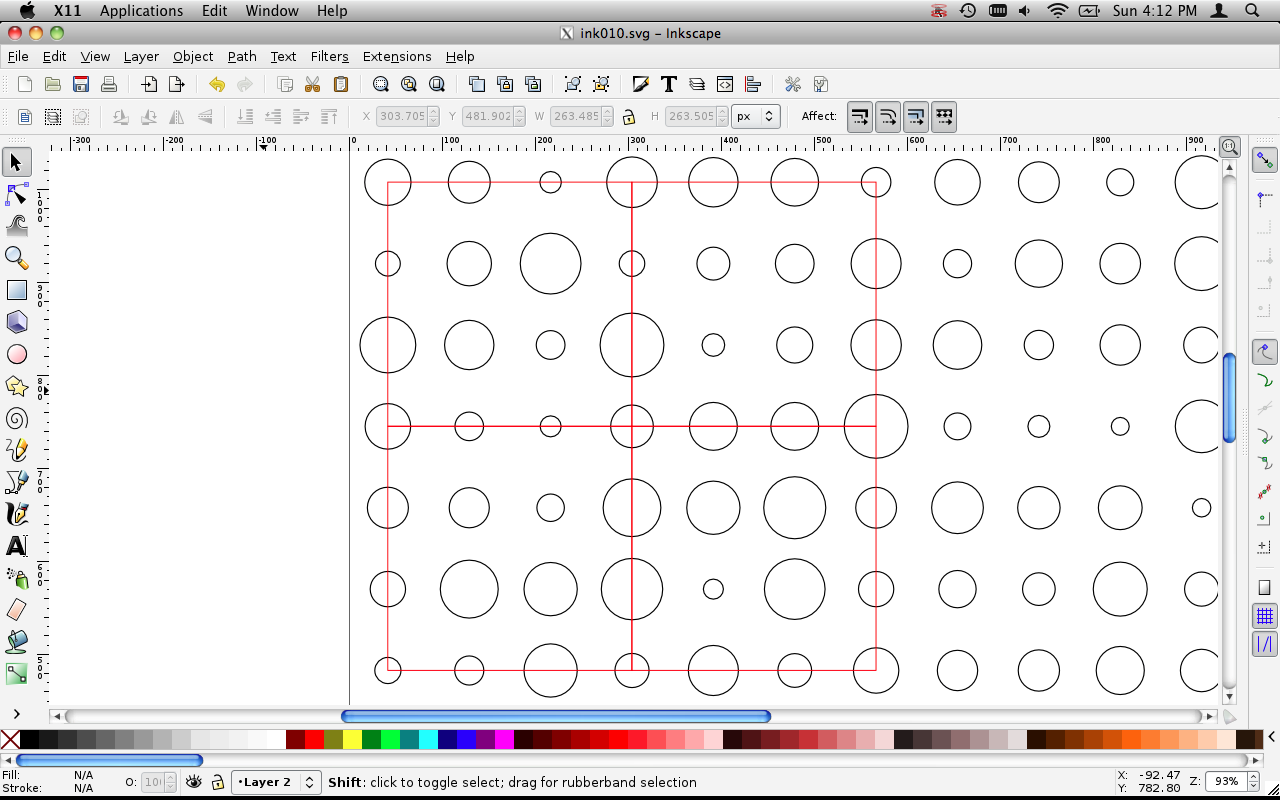Toggle scale stroke width affect button
1280x800 pixels.
pyautogui.click(x=860, y=117)
